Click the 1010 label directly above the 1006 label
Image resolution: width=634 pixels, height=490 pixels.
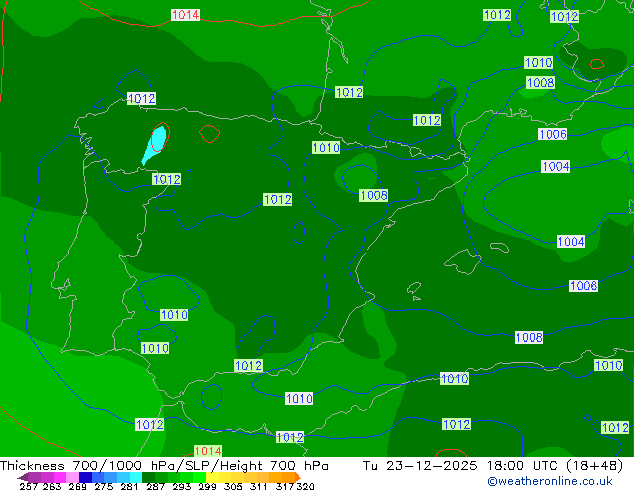click(538, 63)
